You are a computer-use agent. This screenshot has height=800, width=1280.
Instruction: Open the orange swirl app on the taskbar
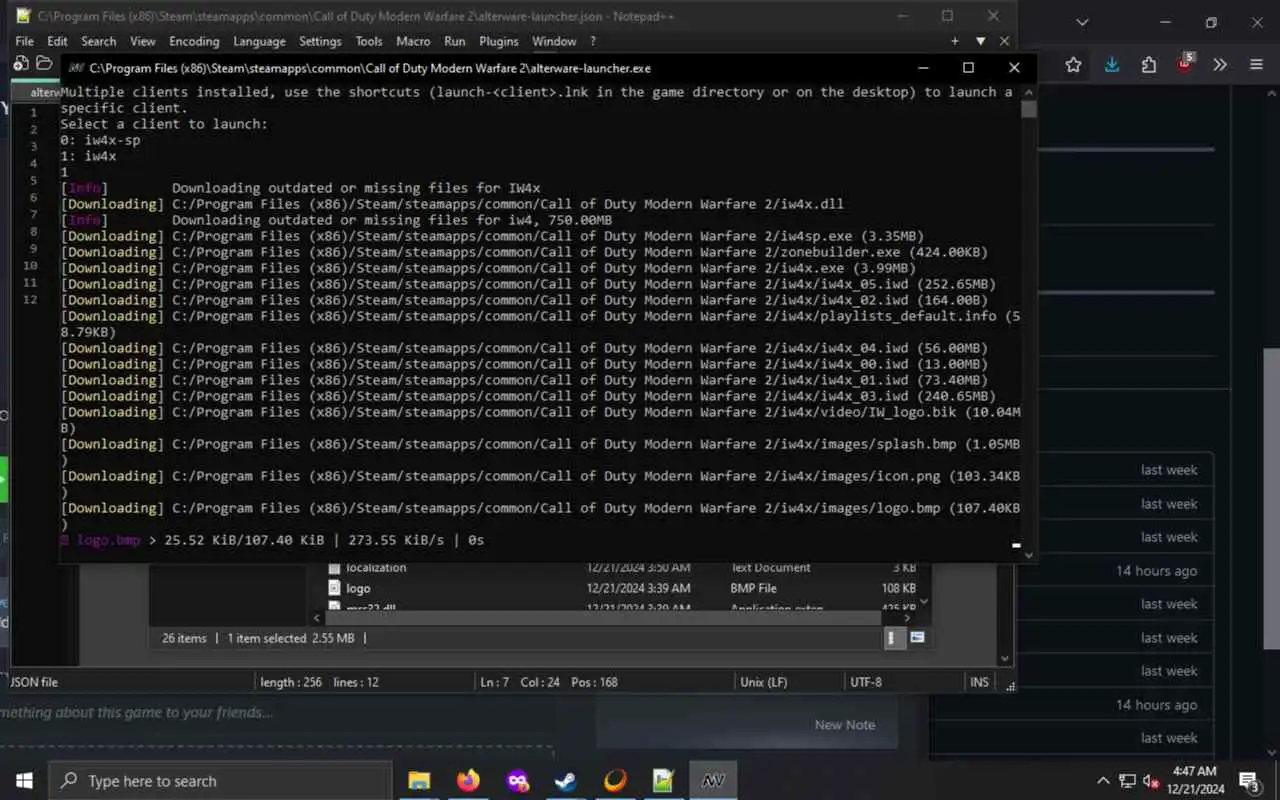[x=615, y=781]
